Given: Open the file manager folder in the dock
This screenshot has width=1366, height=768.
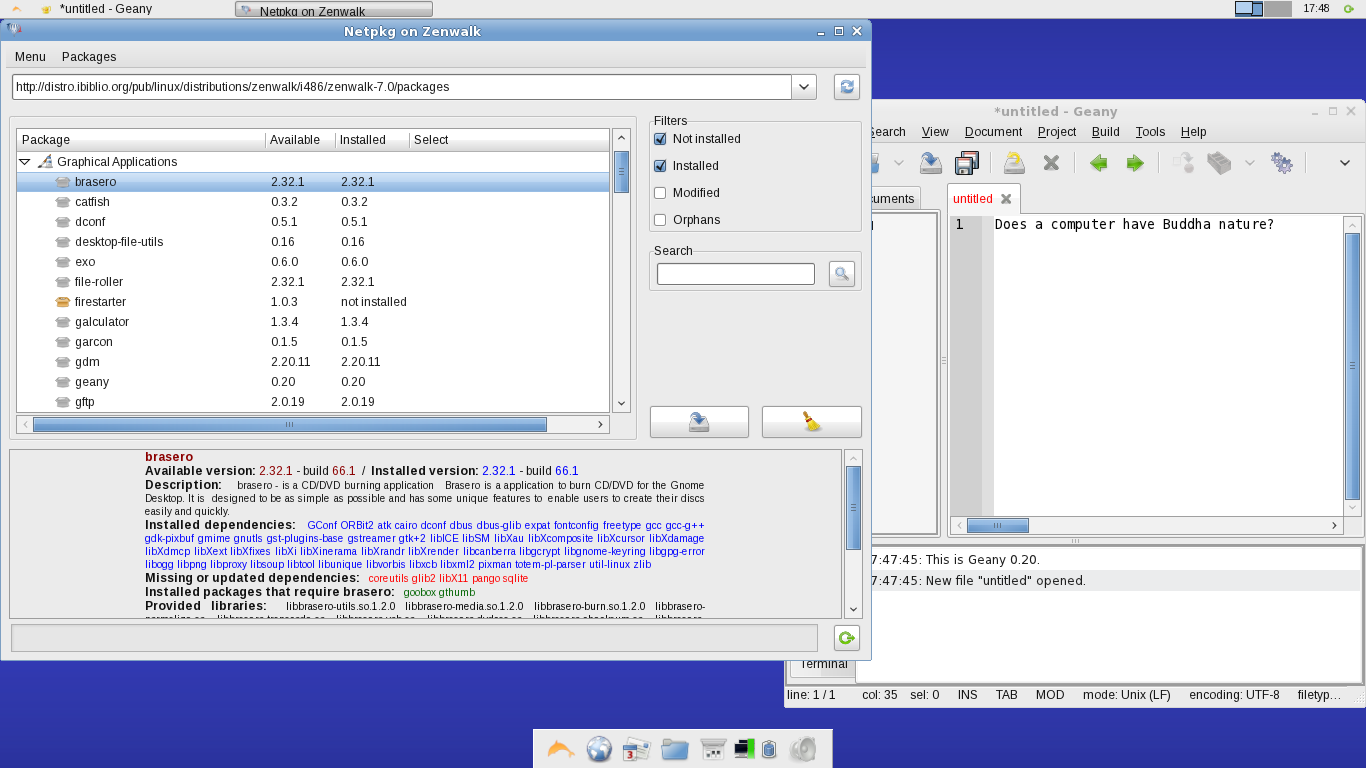Looking at the screenshot, I should [675, 749].
